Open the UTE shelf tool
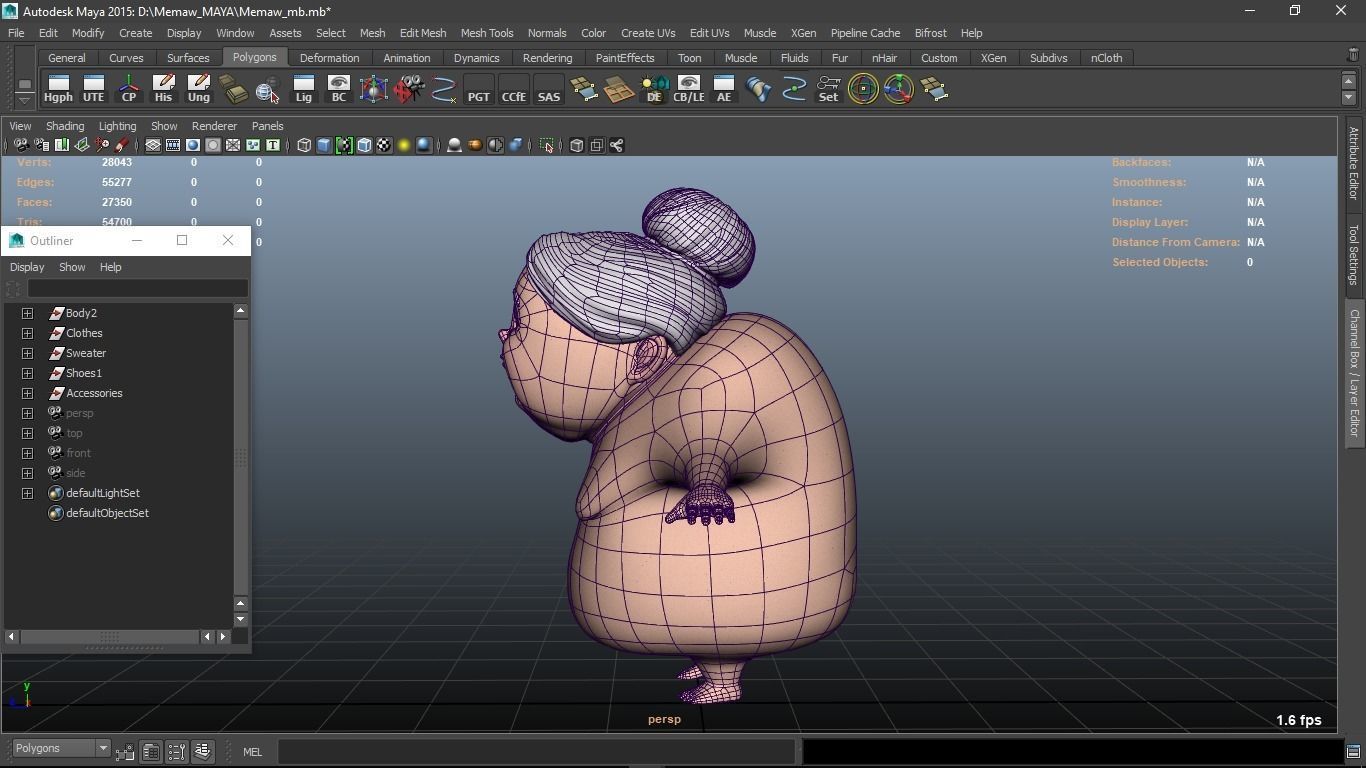Screen dimensions: 1366x768 click(93, 89)
